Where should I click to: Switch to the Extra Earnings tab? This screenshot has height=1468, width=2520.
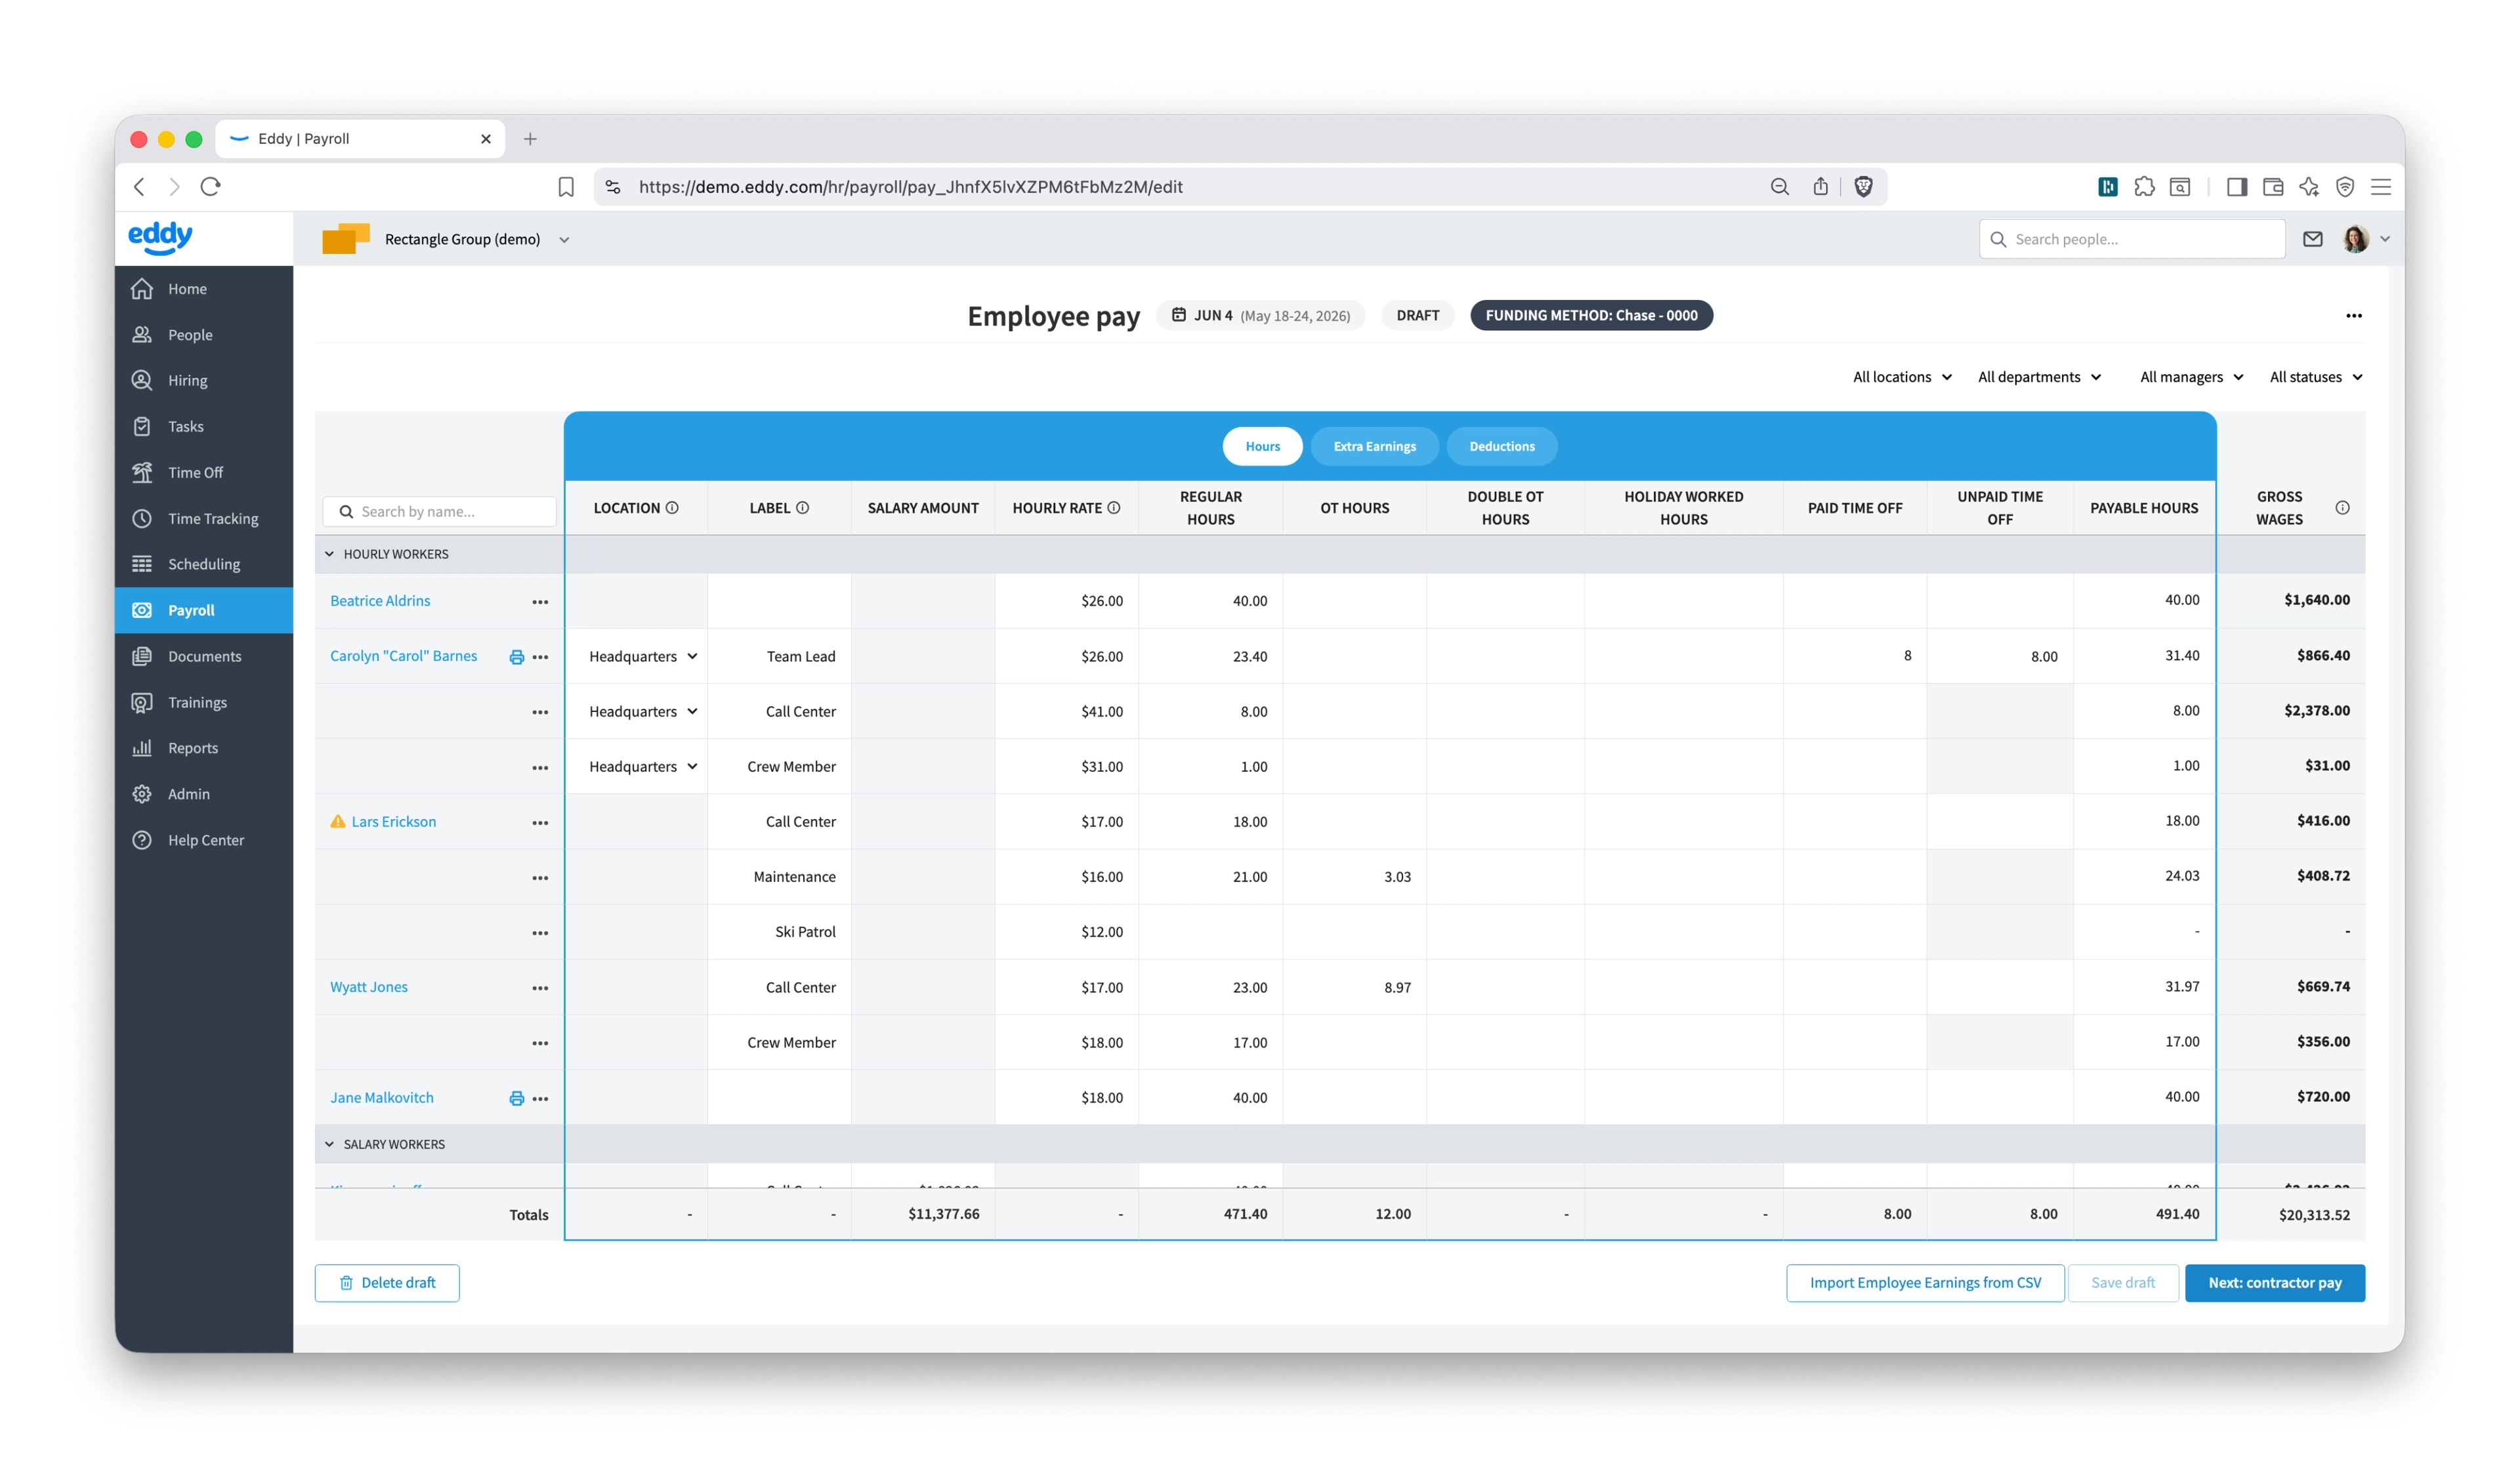pyautogui.click(x=1374, y=446)
